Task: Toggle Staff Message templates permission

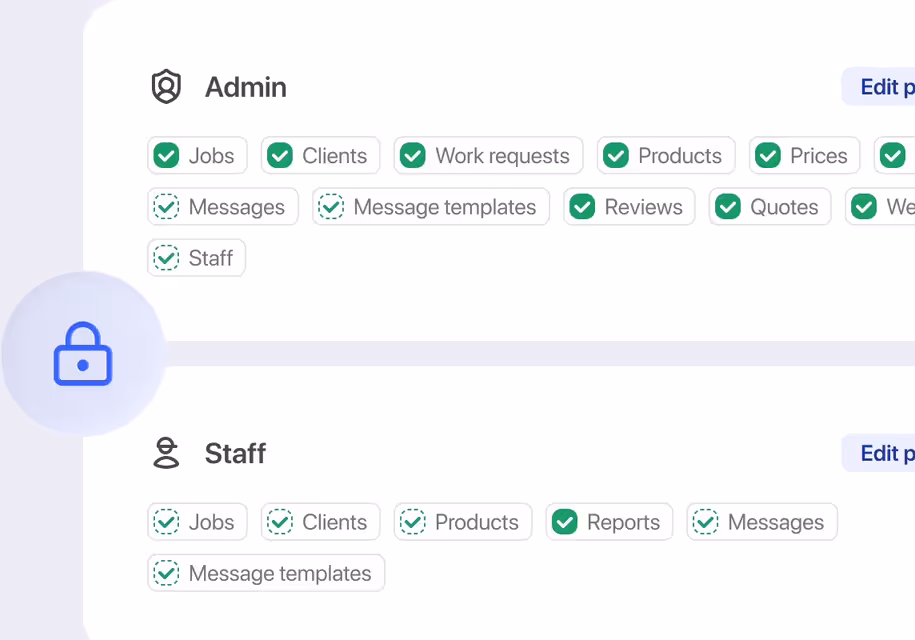Action: tap(266, 573)
